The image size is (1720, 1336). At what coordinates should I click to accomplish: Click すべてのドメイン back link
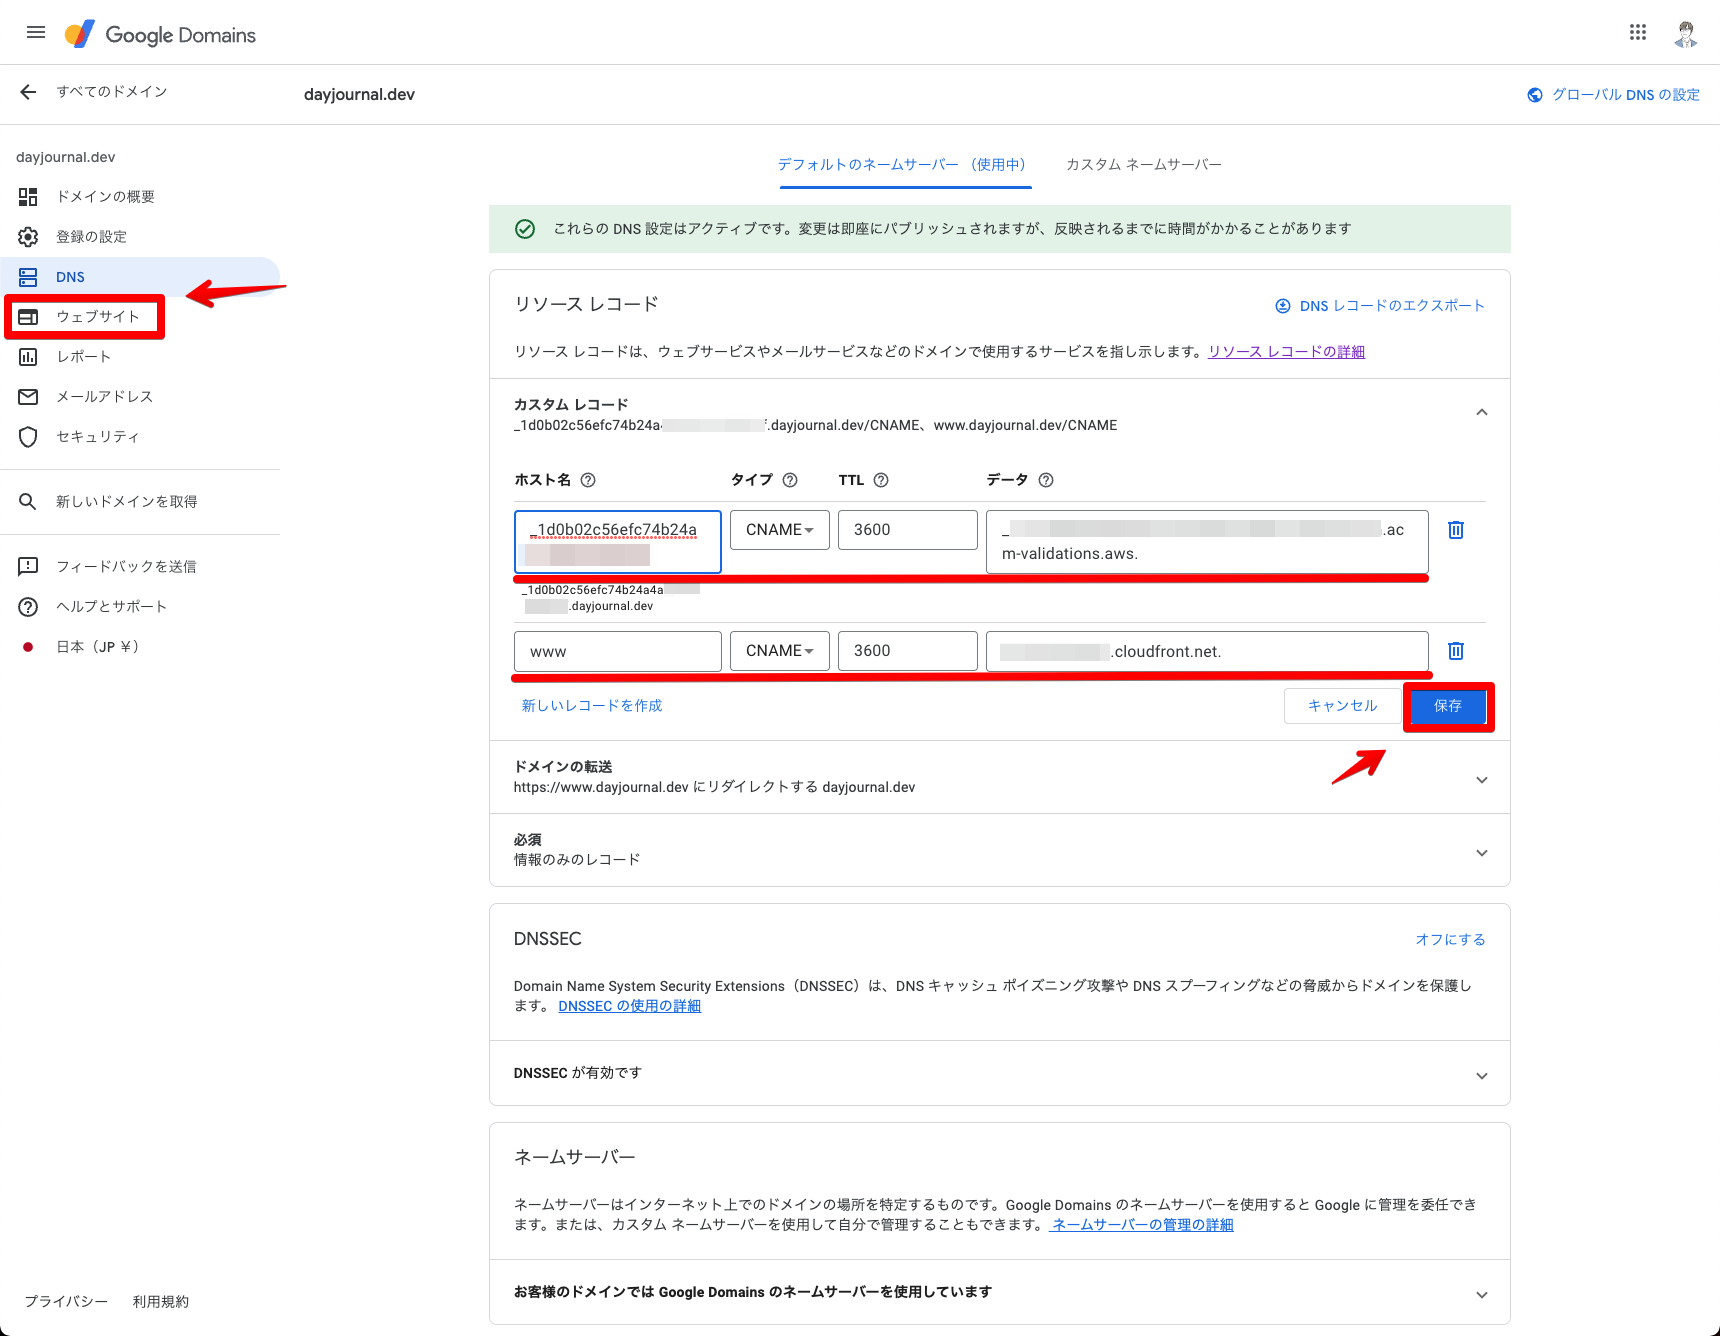click(112, 92)
